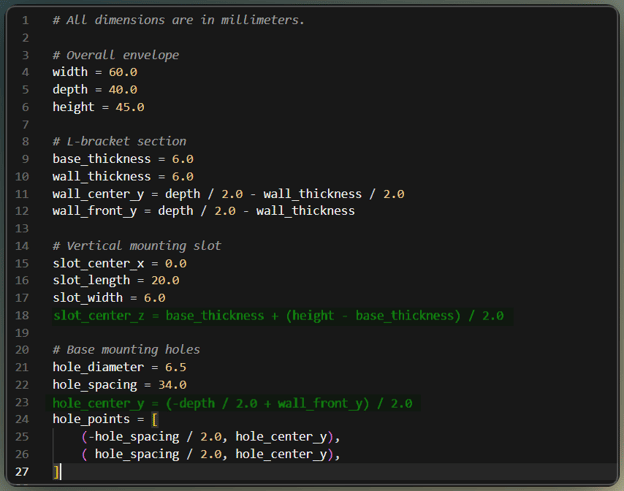Click 'hole_diameter' on line 21
This screenshot has width=624, height=491.
(98, 367)
